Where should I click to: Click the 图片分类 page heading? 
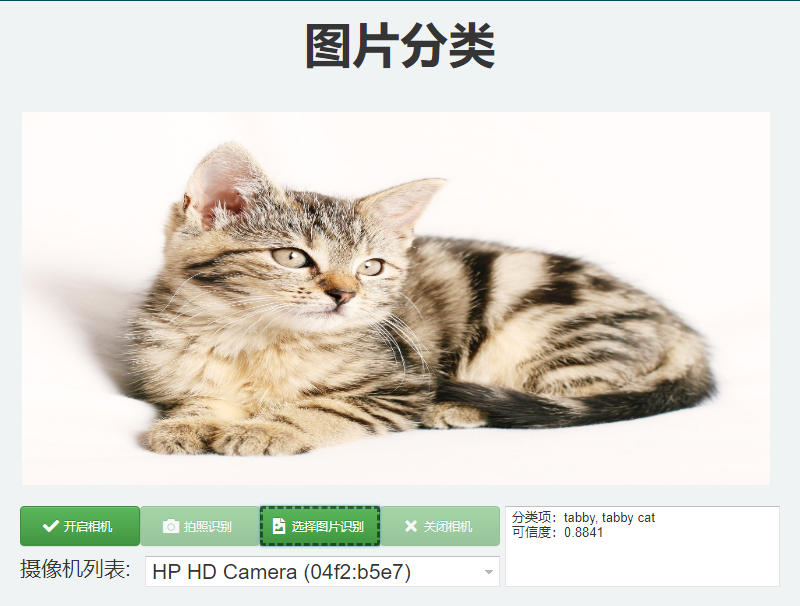[x=400, y=46]
